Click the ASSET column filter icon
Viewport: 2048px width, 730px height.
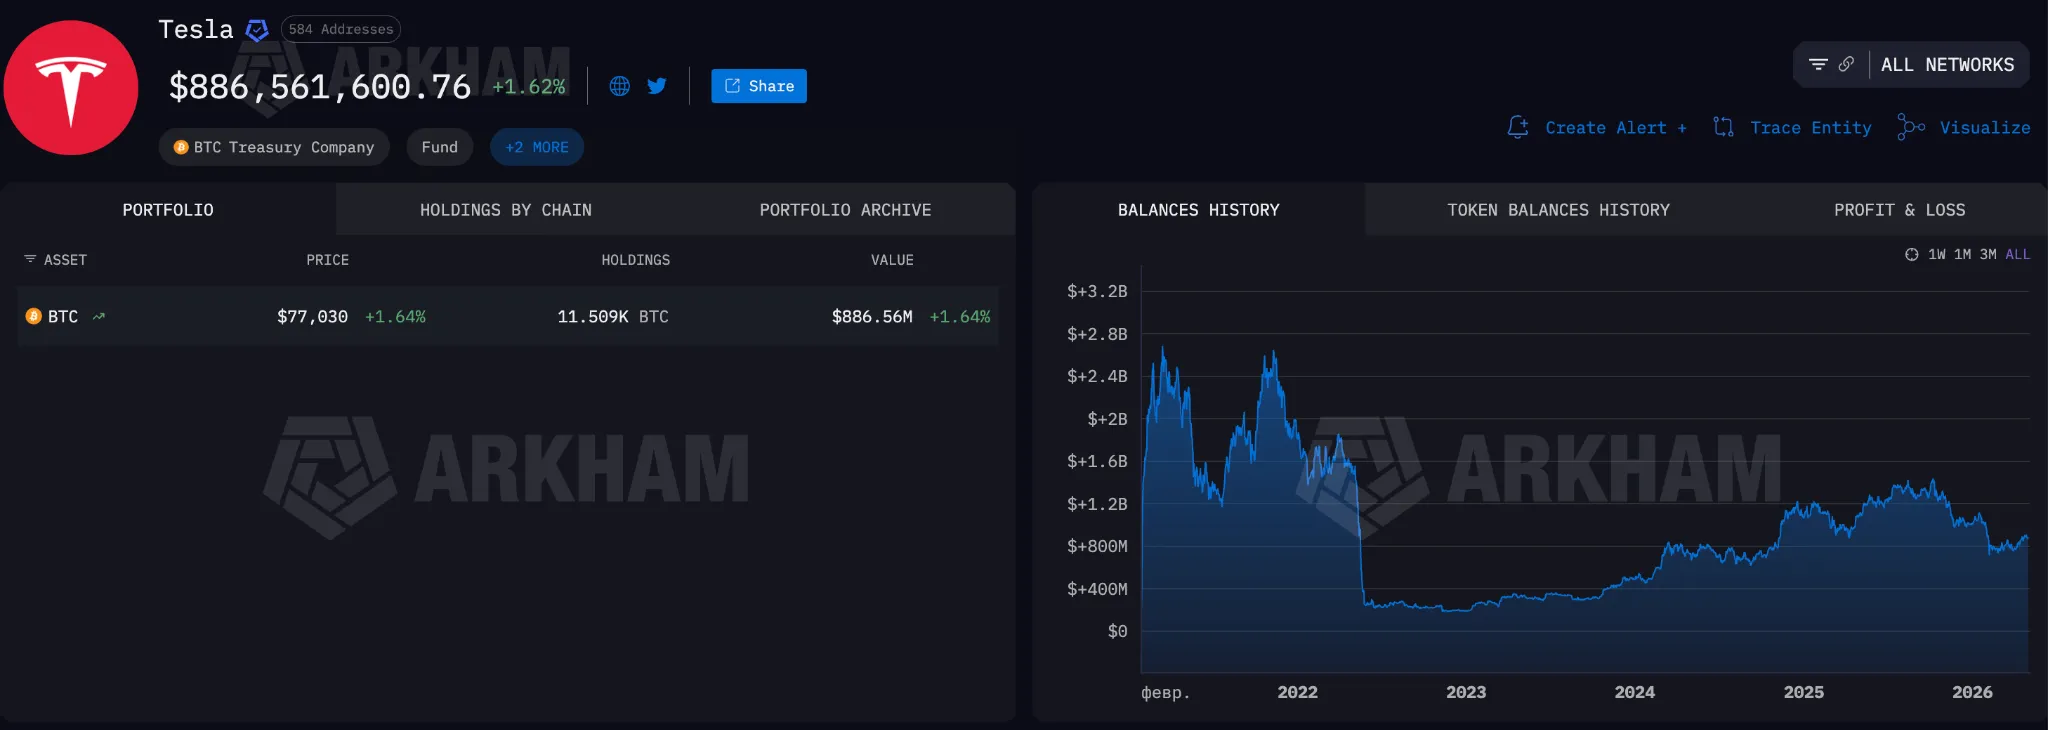[x=30, y=259]
